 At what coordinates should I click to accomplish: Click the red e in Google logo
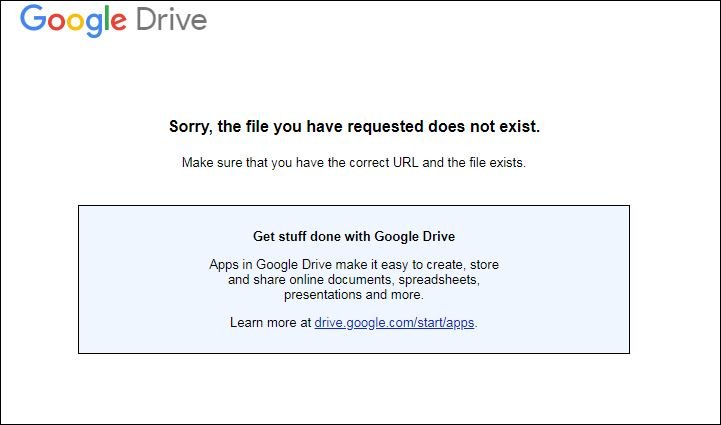coord(118,22)
